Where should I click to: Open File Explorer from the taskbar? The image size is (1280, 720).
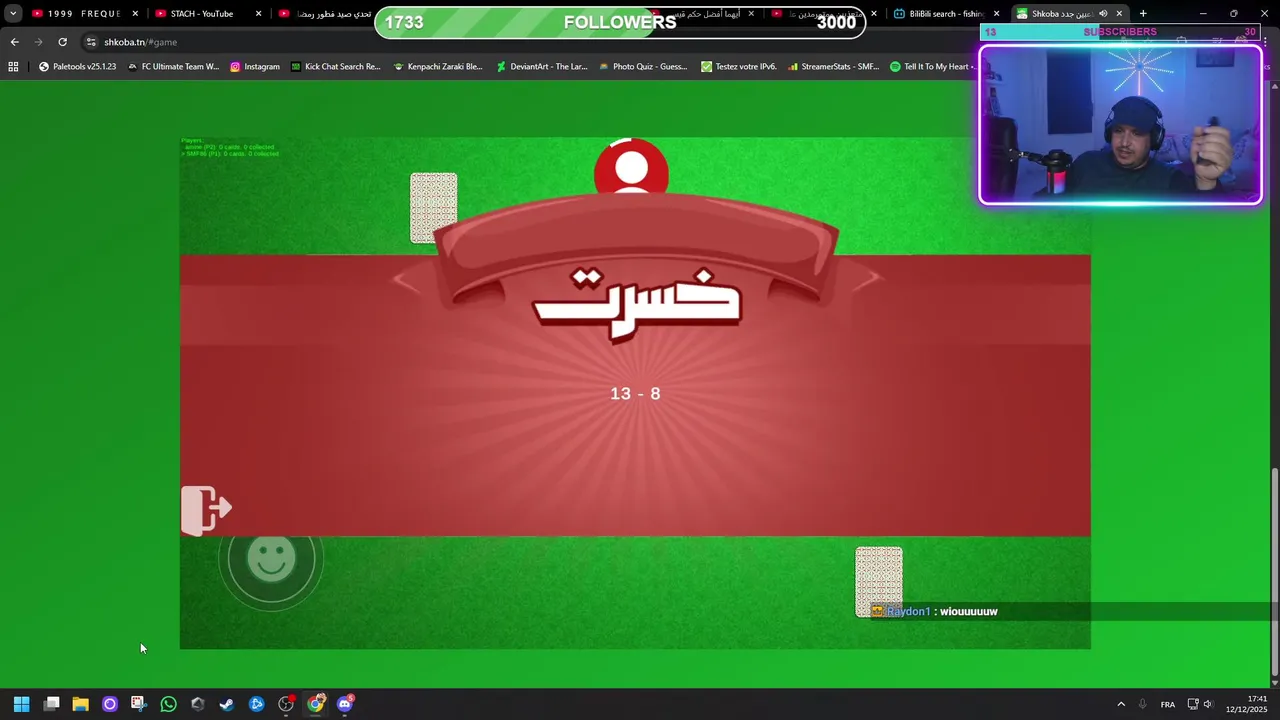point(80,704)
